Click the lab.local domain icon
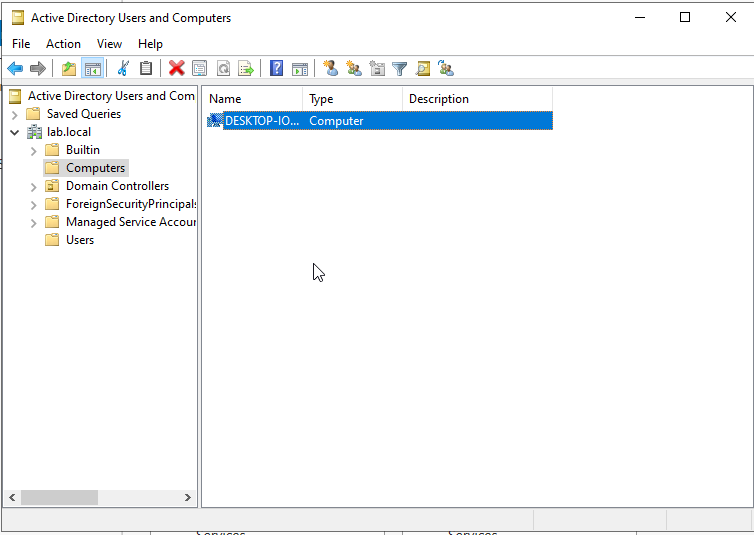 click(34, 132)
